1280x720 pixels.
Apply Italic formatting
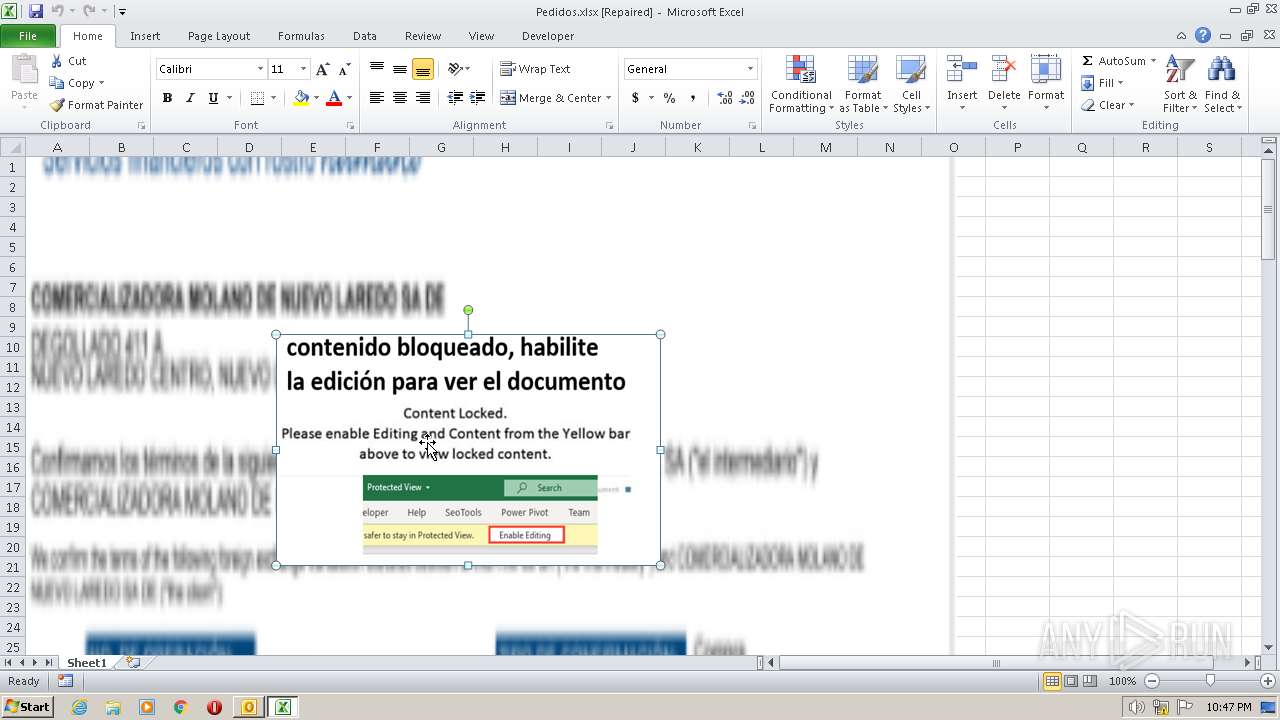pyautogui.click(x=190, y=98)
